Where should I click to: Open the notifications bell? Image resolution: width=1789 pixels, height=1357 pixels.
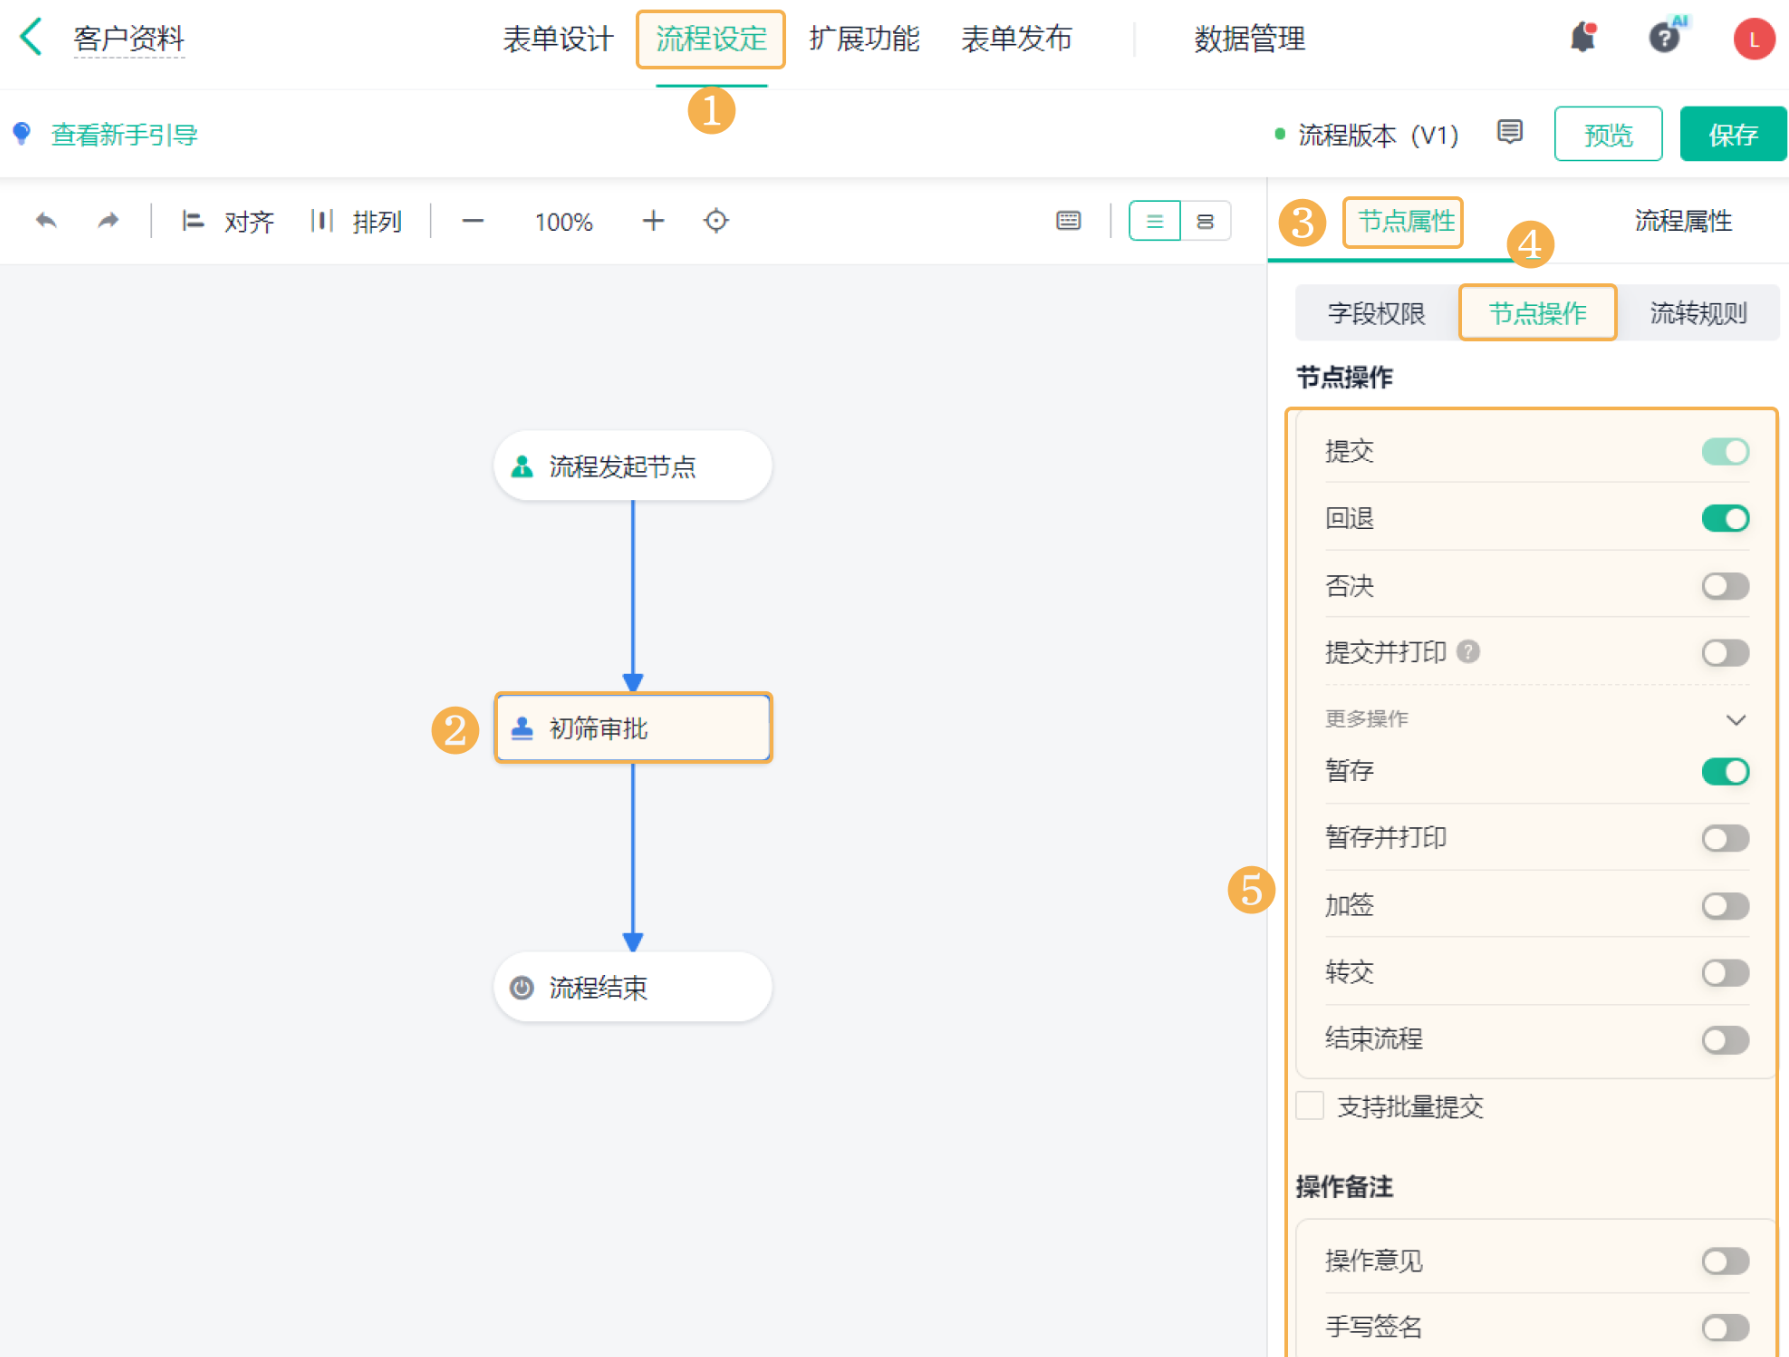[x=1582, y=38]
